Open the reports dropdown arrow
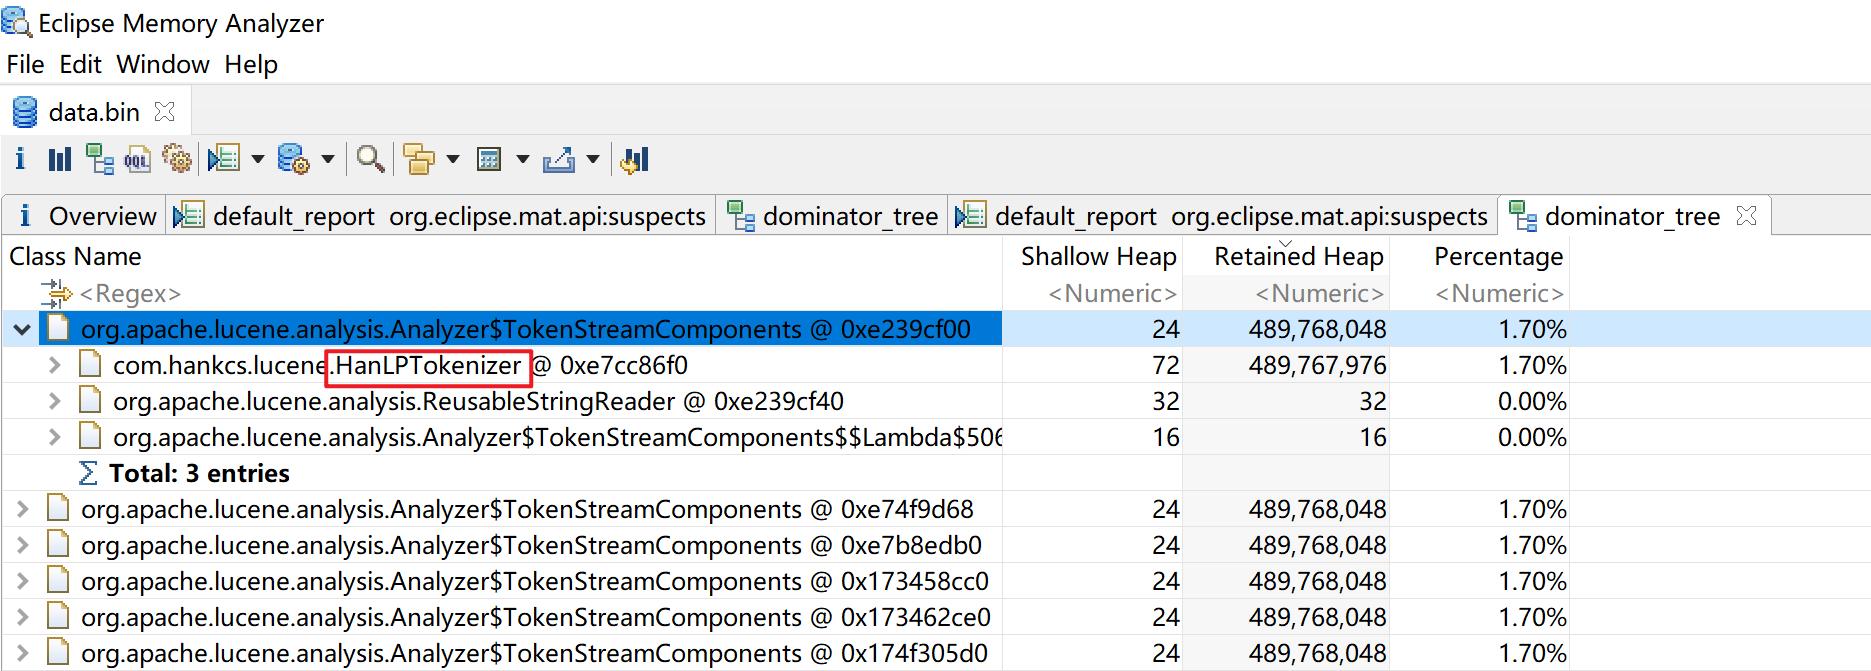 (x=257, y=159)
